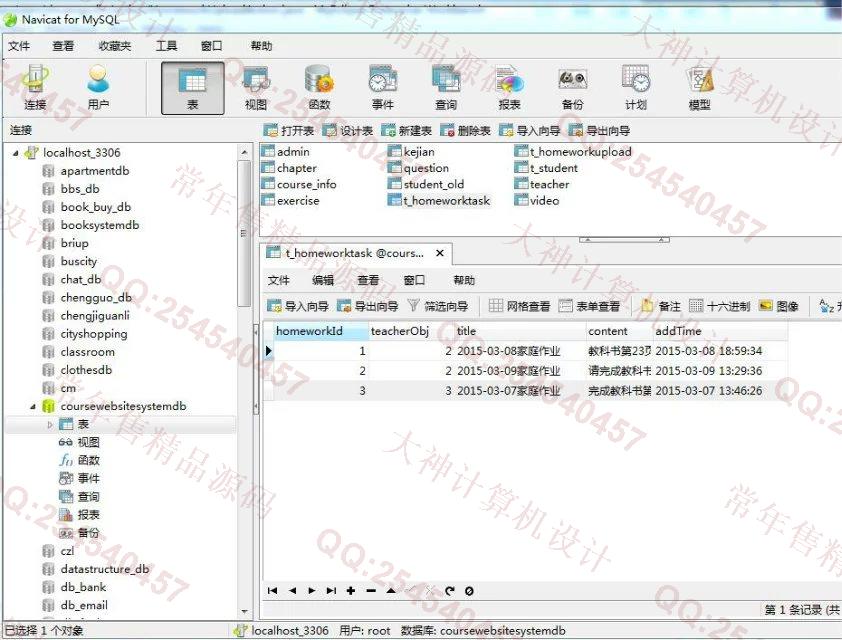Select the 事件 (Event) toolbar icon

click(x=383, y=88)
